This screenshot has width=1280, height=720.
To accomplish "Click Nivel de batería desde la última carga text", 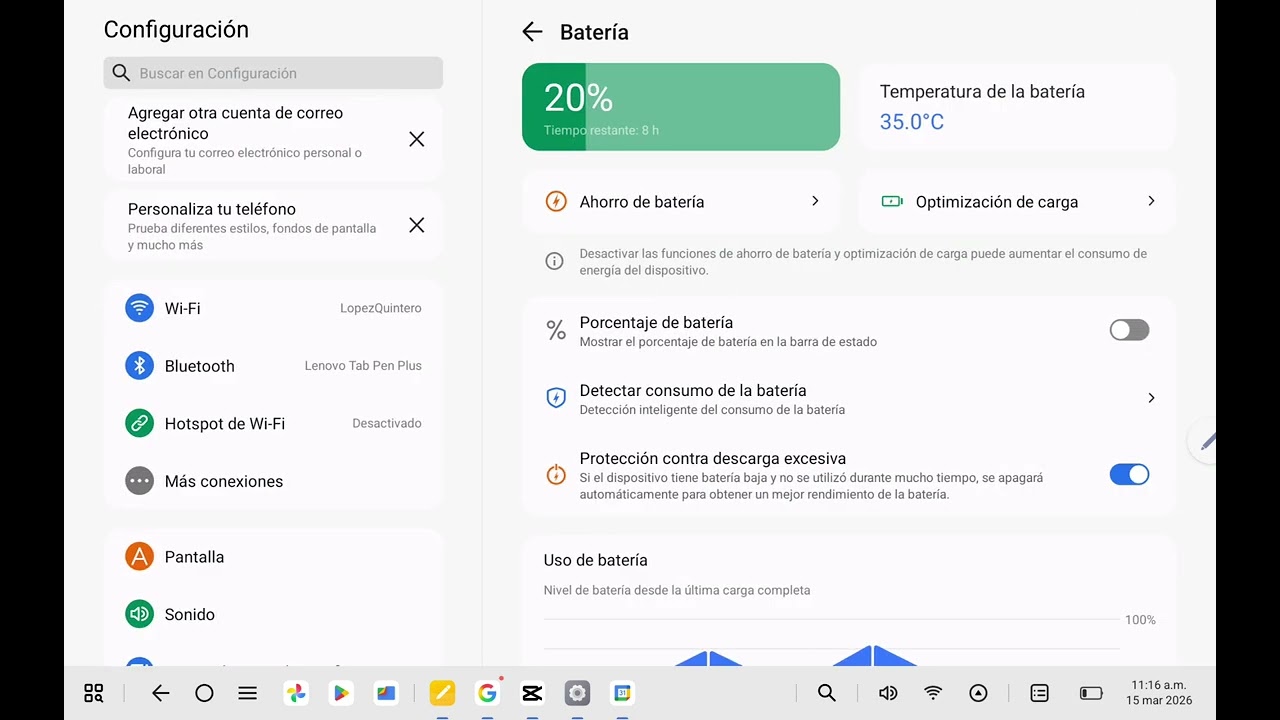I will [677, 590].
